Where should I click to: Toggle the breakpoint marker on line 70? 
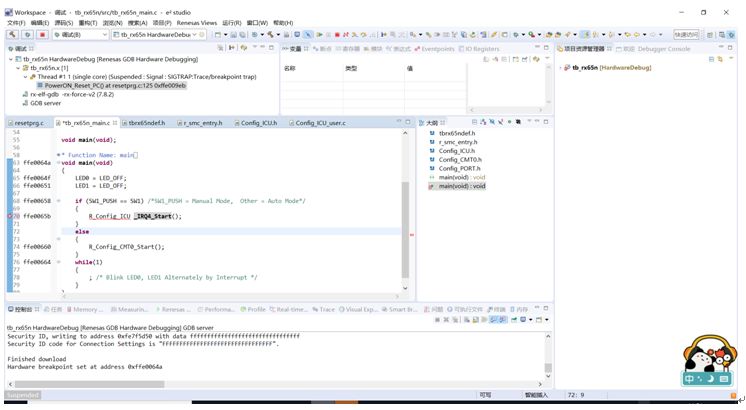click(x=10, y=216)
